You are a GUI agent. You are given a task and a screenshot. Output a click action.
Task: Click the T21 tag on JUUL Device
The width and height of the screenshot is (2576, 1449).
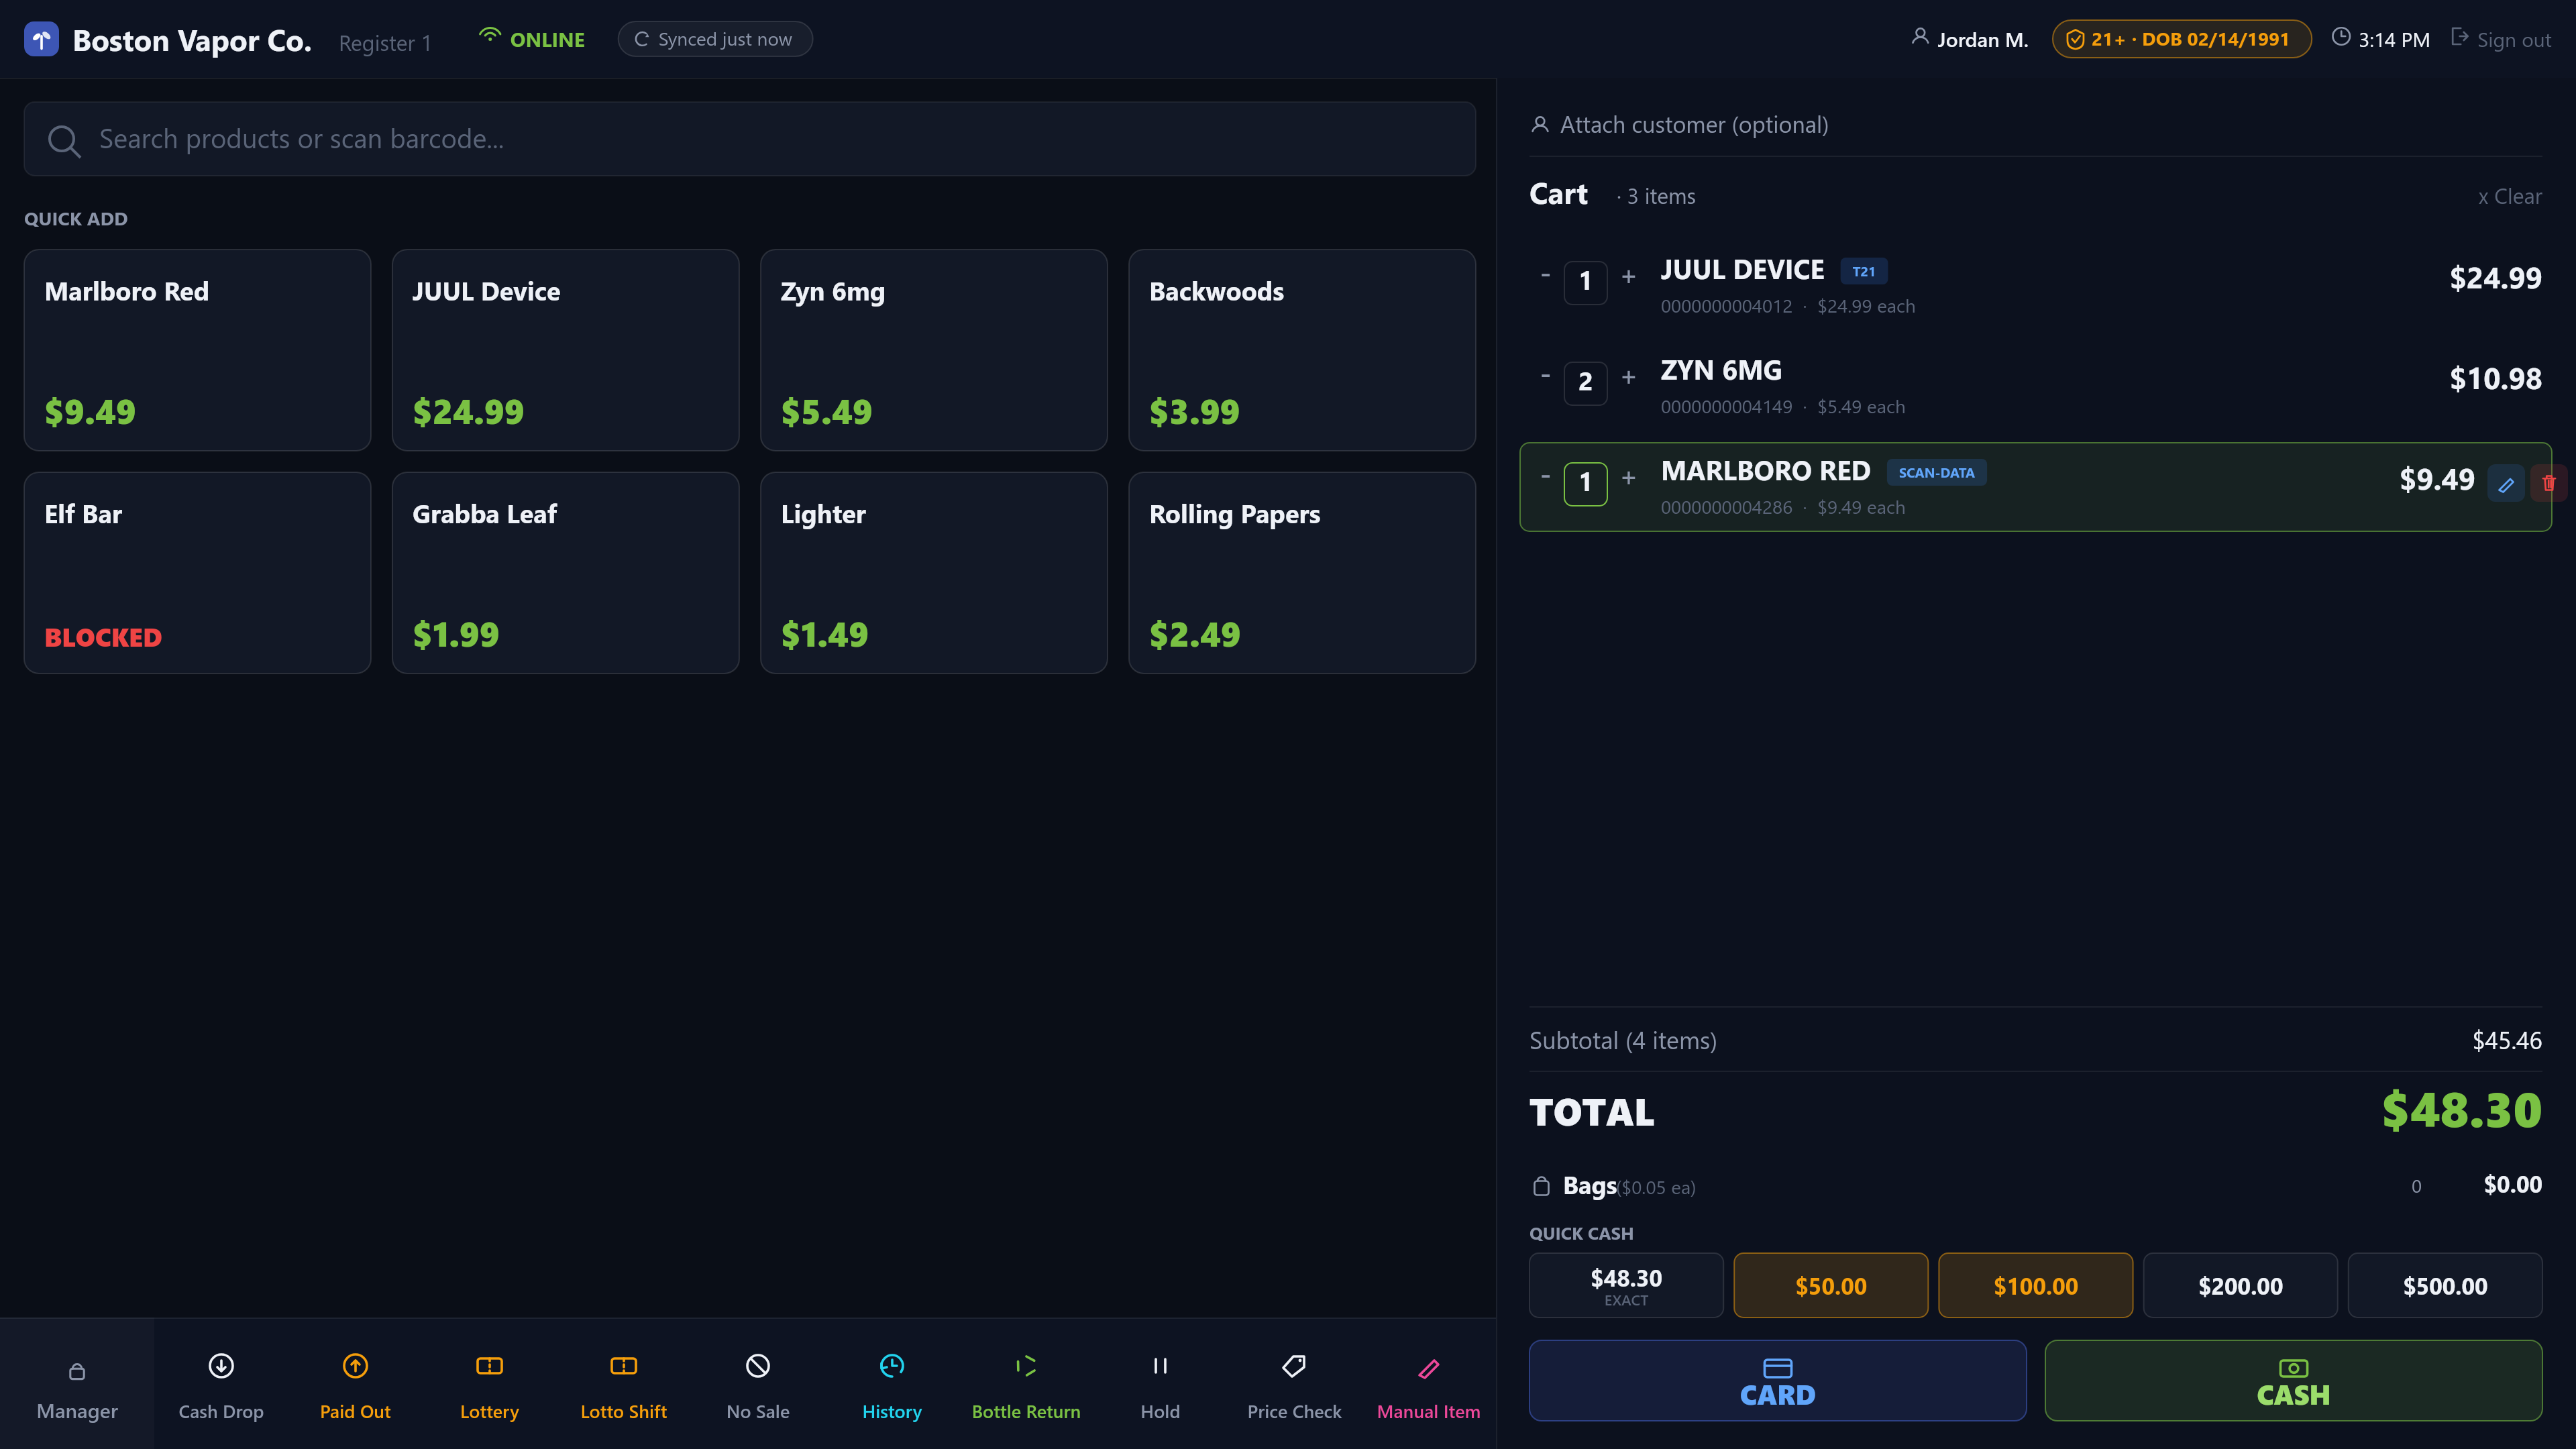[1863, 271]
